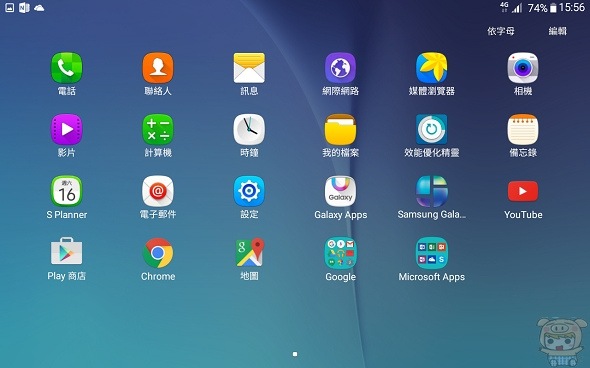Open the Google apps folder

click(x=341, y=253)
